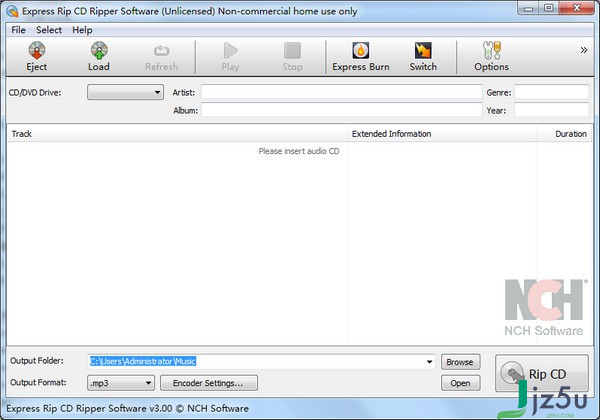Click the 'Please insert audio CD' text

pyautogui.click(x=298, y=151)
